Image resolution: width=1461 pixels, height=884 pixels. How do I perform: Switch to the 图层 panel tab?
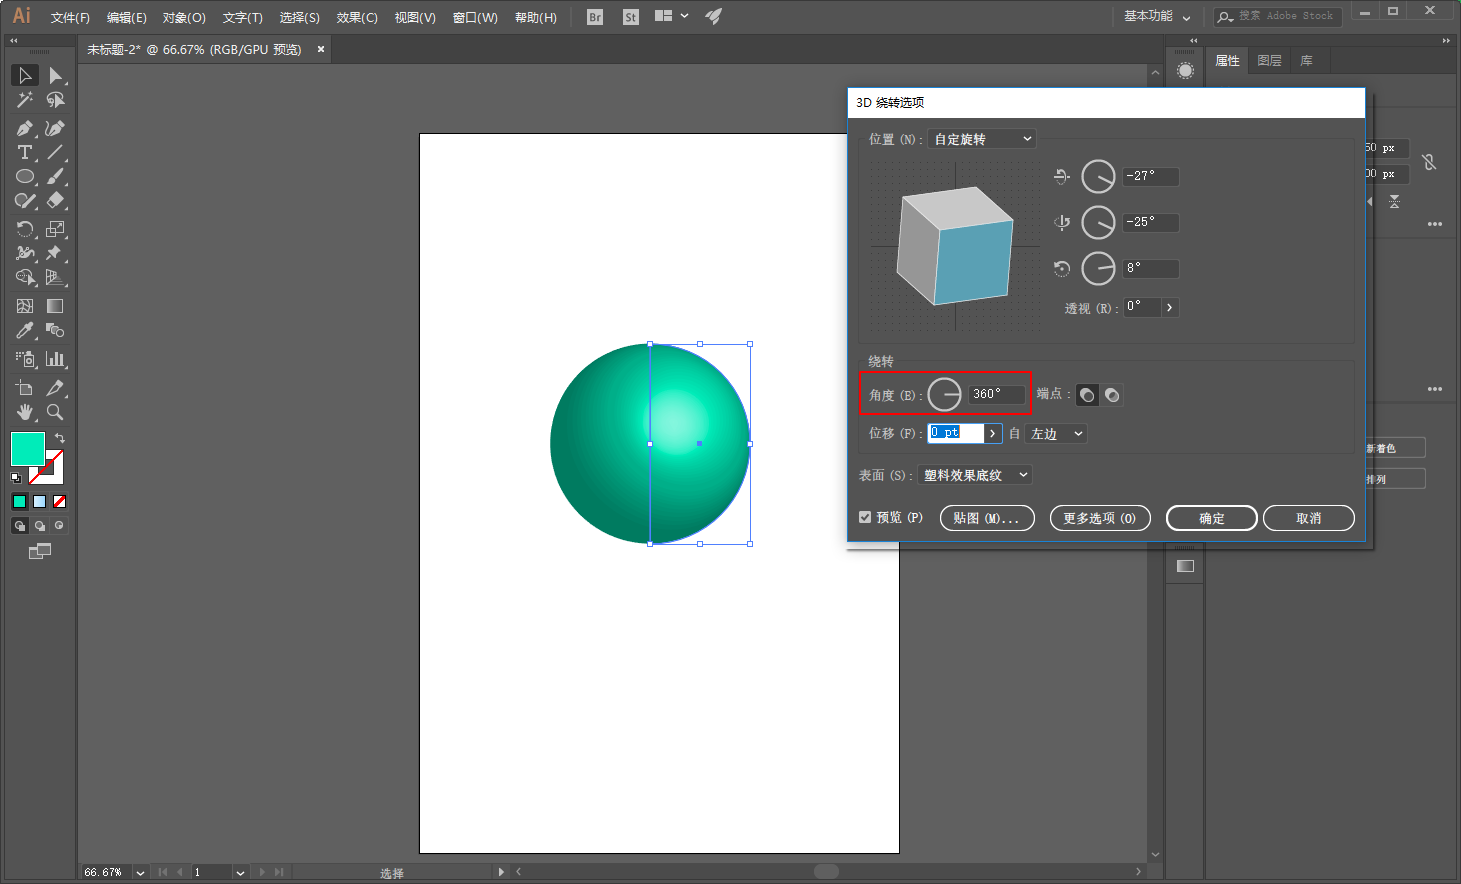pyautogui.click(x=1269, y=60)
